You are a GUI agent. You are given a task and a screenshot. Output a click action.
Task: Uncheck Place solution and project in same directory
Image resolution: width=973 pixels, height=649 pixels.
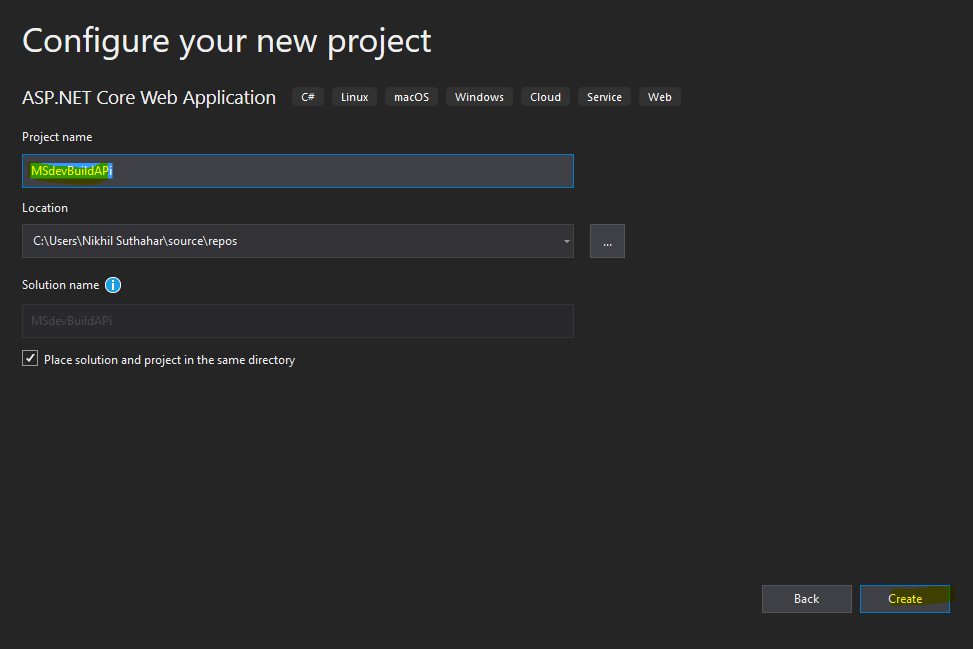[x=30, y=359]
